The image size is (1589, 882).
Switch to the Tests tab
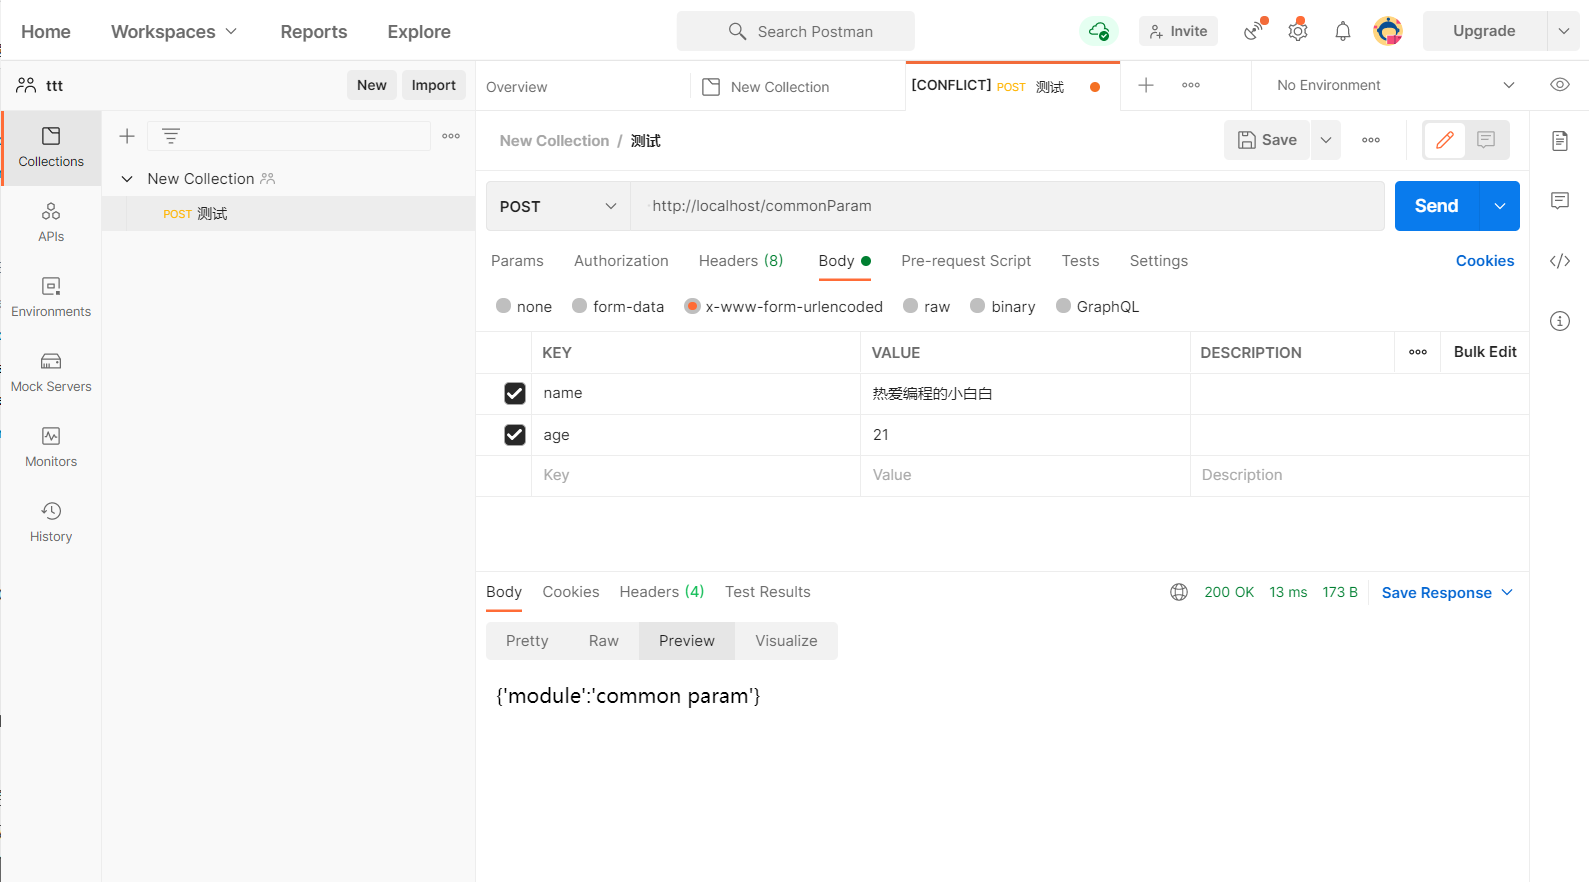coord(1080,261)
